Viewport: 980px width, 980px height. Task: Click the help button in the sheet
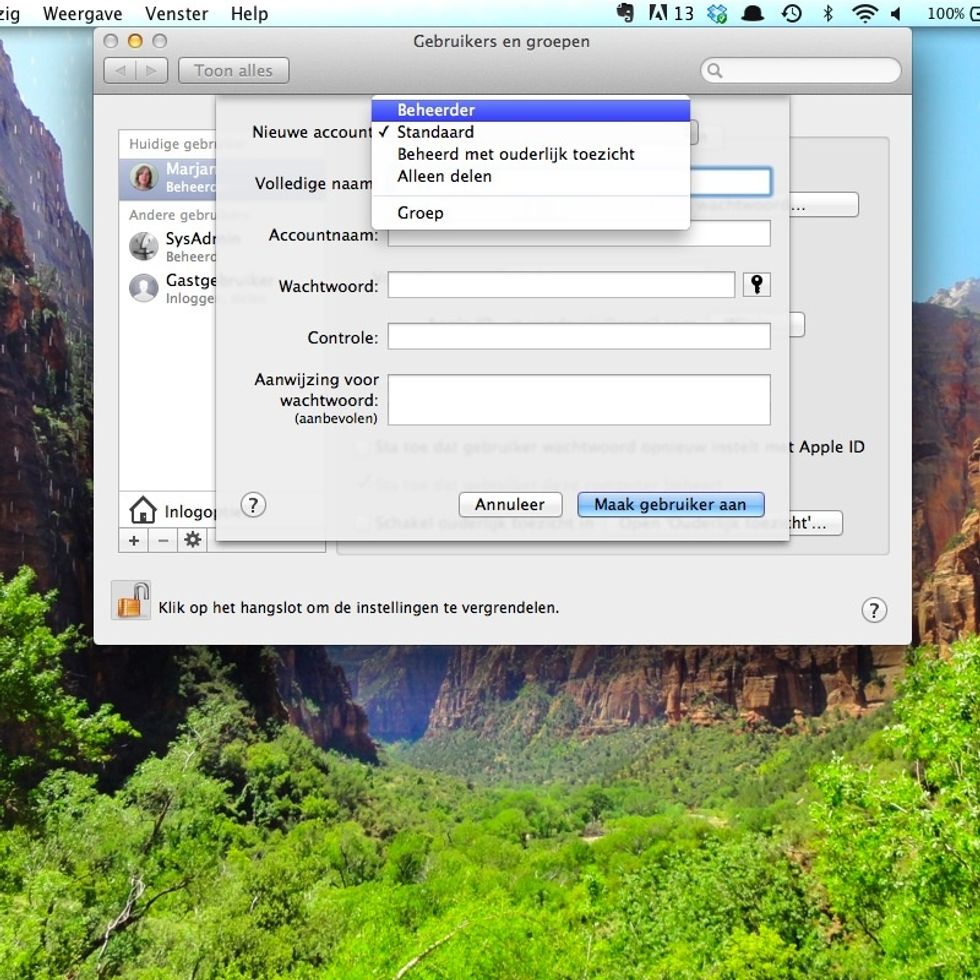click(253, 505)
